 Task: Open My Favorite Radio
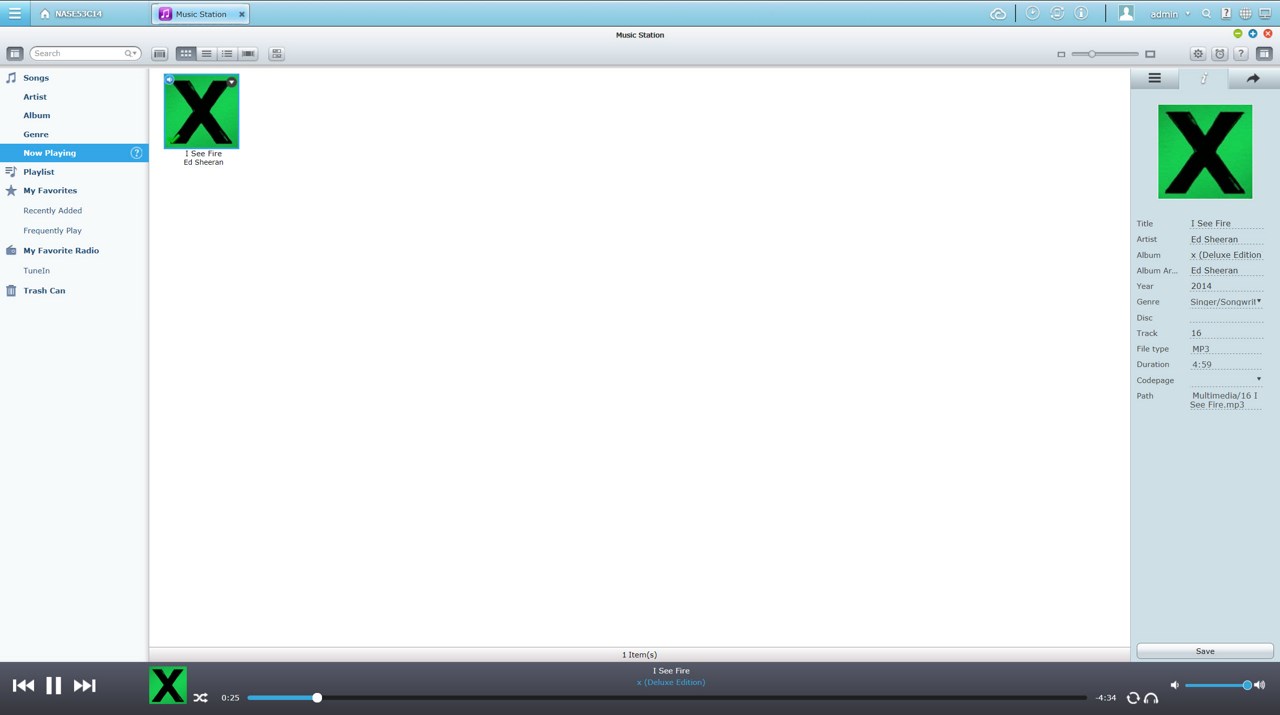pos(61,251)
